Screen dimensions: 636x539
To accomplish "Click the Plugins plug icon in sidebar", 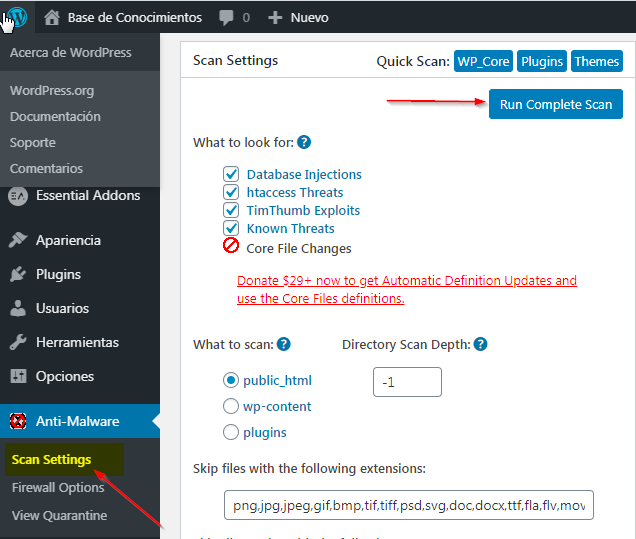I will tap(18, 274).
